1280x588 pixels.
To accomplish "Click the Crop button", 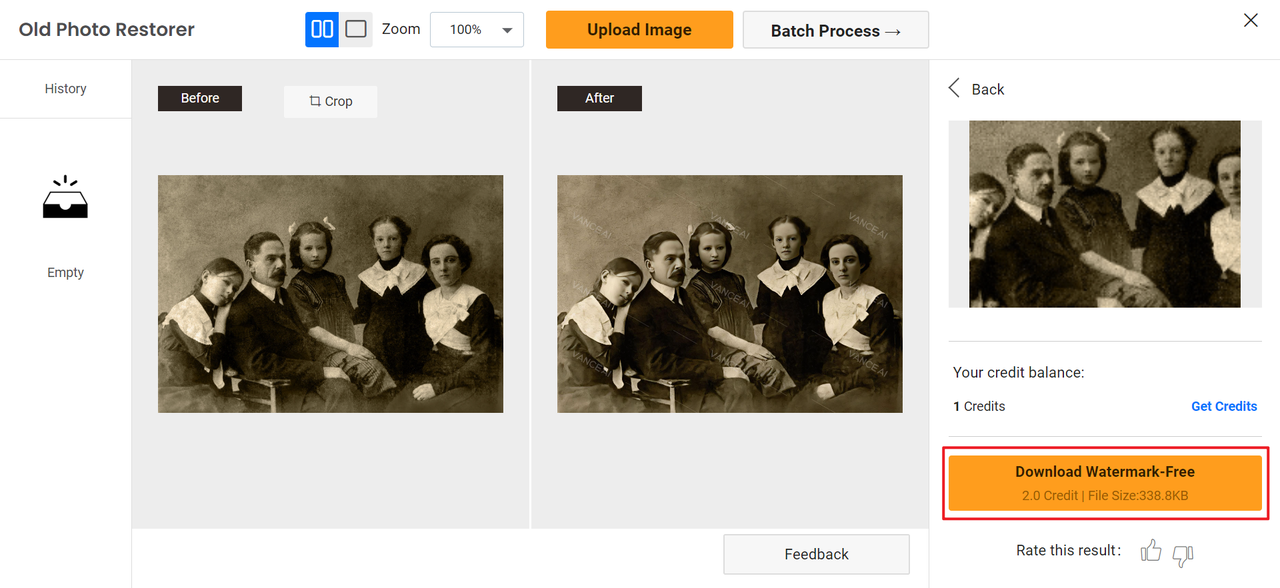I will (x=331, y=101).
